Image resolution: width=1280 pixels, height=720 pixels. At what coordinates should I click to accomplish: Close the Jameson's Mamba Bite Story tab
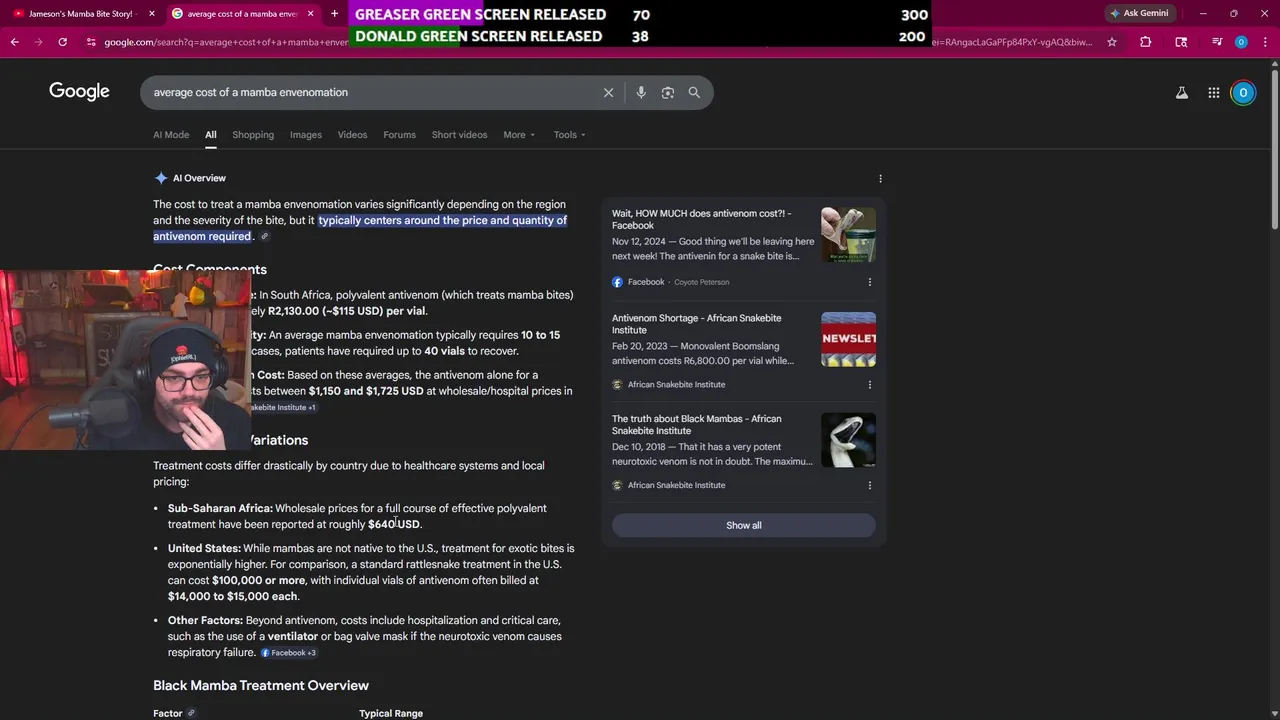pyautogui.click(x=152, y=14)
